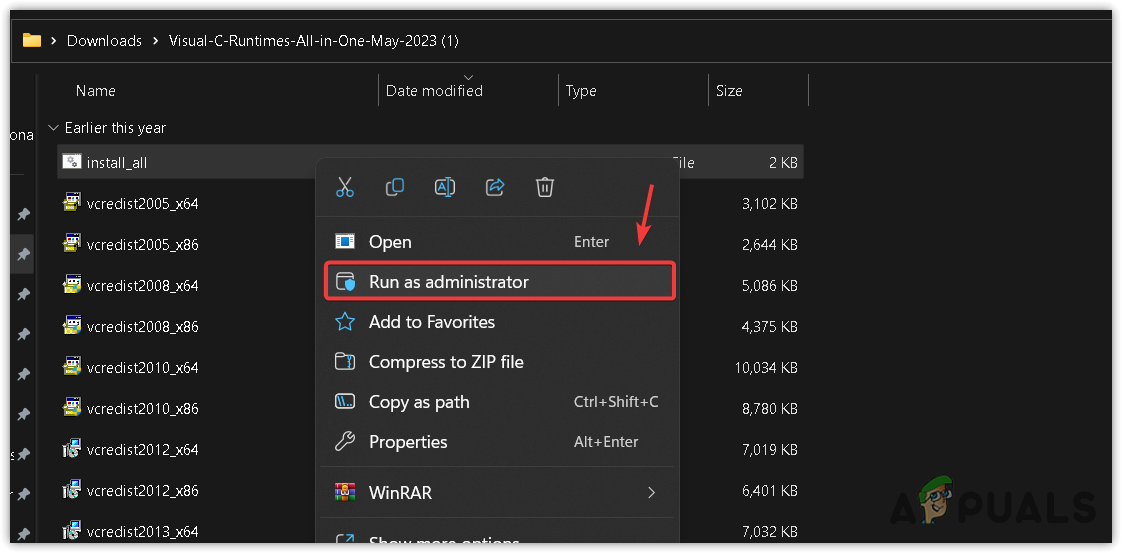The width and height of the screenshot is (1122, 553).
Task: Choose Compress to ZIP file
Action: 446,362
